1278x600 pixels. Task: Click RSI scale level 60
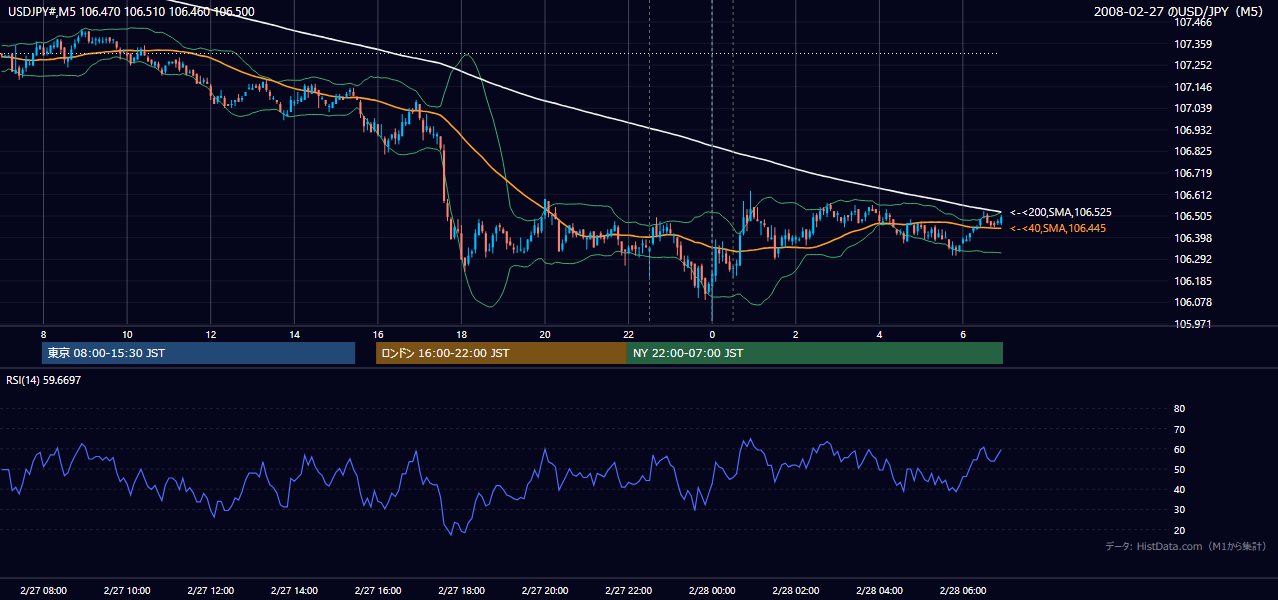coord(1179,449)
